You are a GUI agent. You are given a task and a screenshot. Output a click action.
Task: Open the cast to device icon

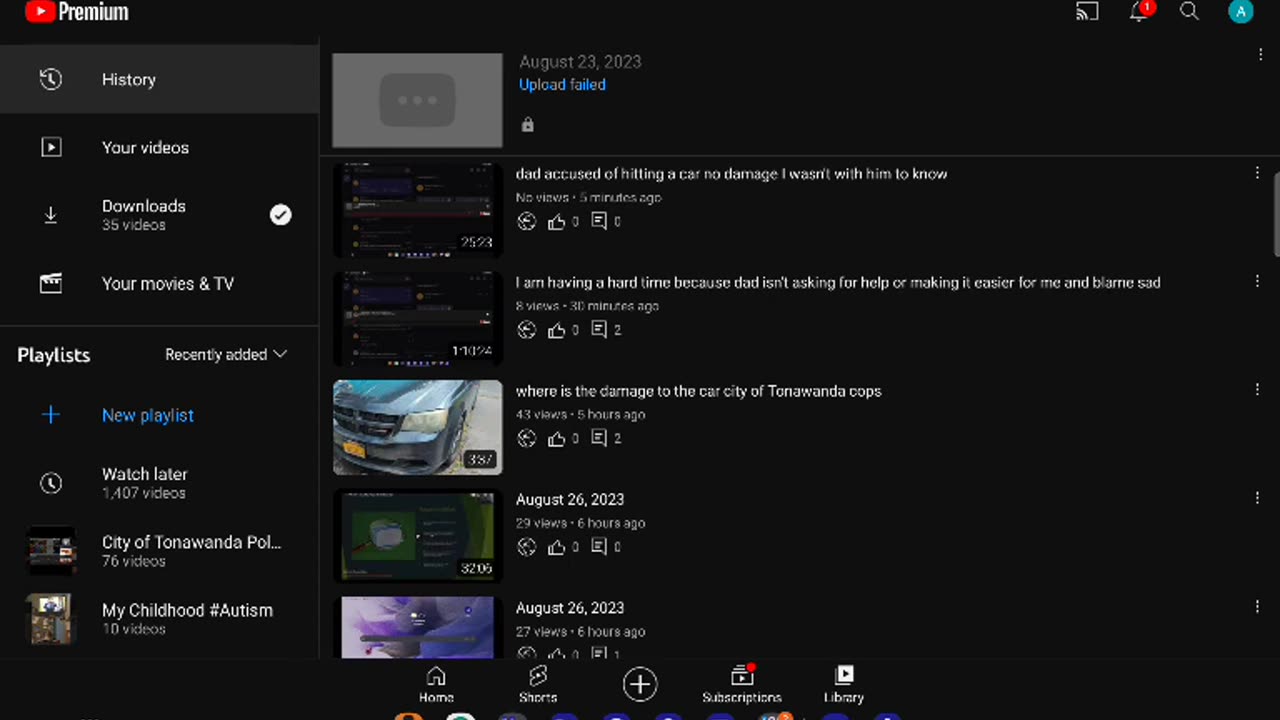coord(1087,12)
